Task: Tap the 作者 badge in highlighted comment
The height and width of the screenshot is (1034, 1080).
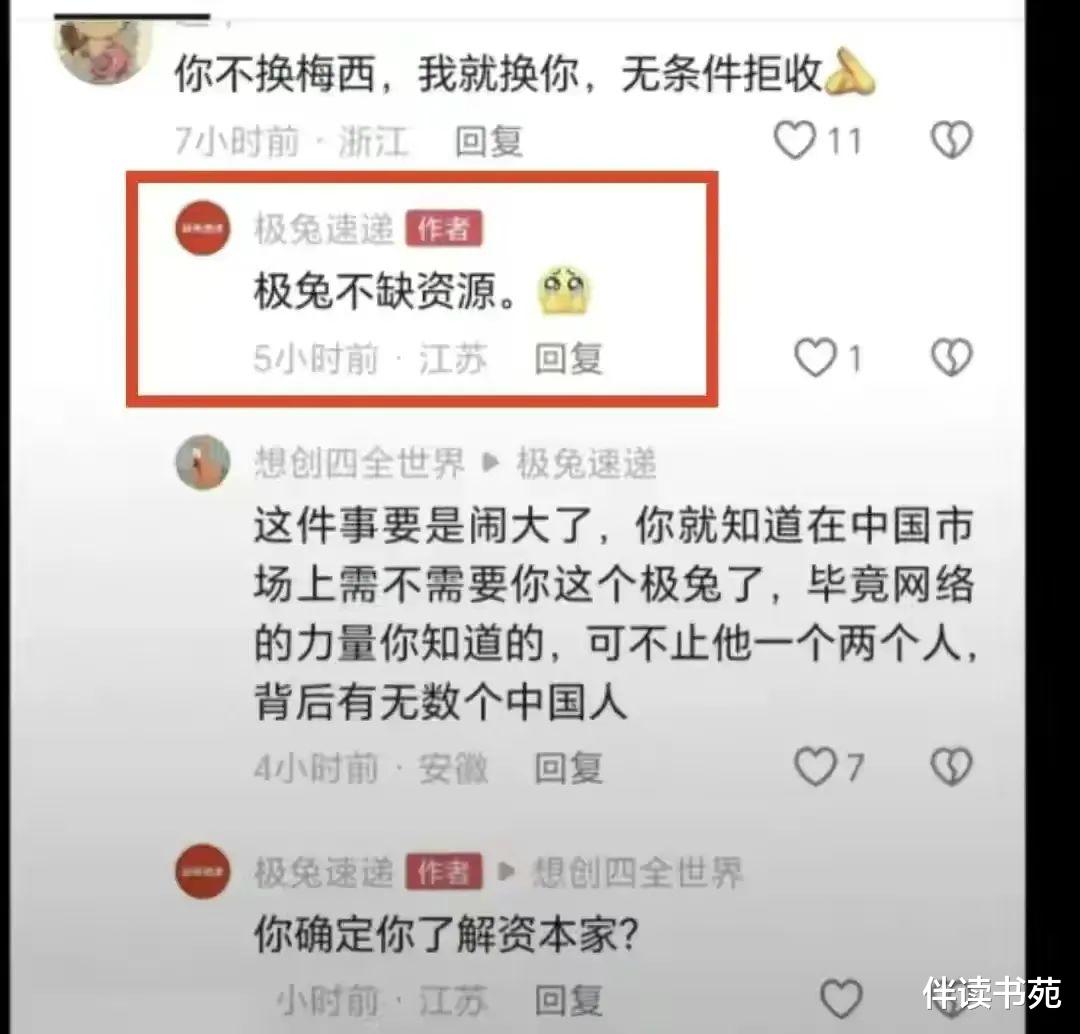Action: 444,229
